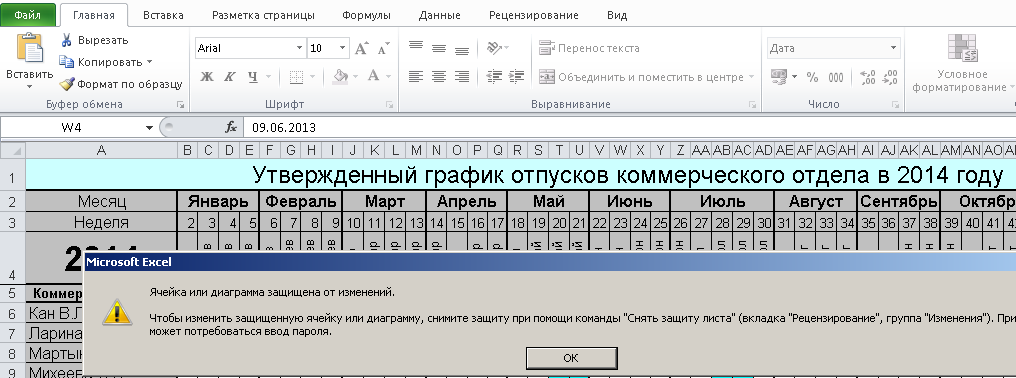The image size is (1016, 378).
Task: Select column A header
Action: pos(101,150)
